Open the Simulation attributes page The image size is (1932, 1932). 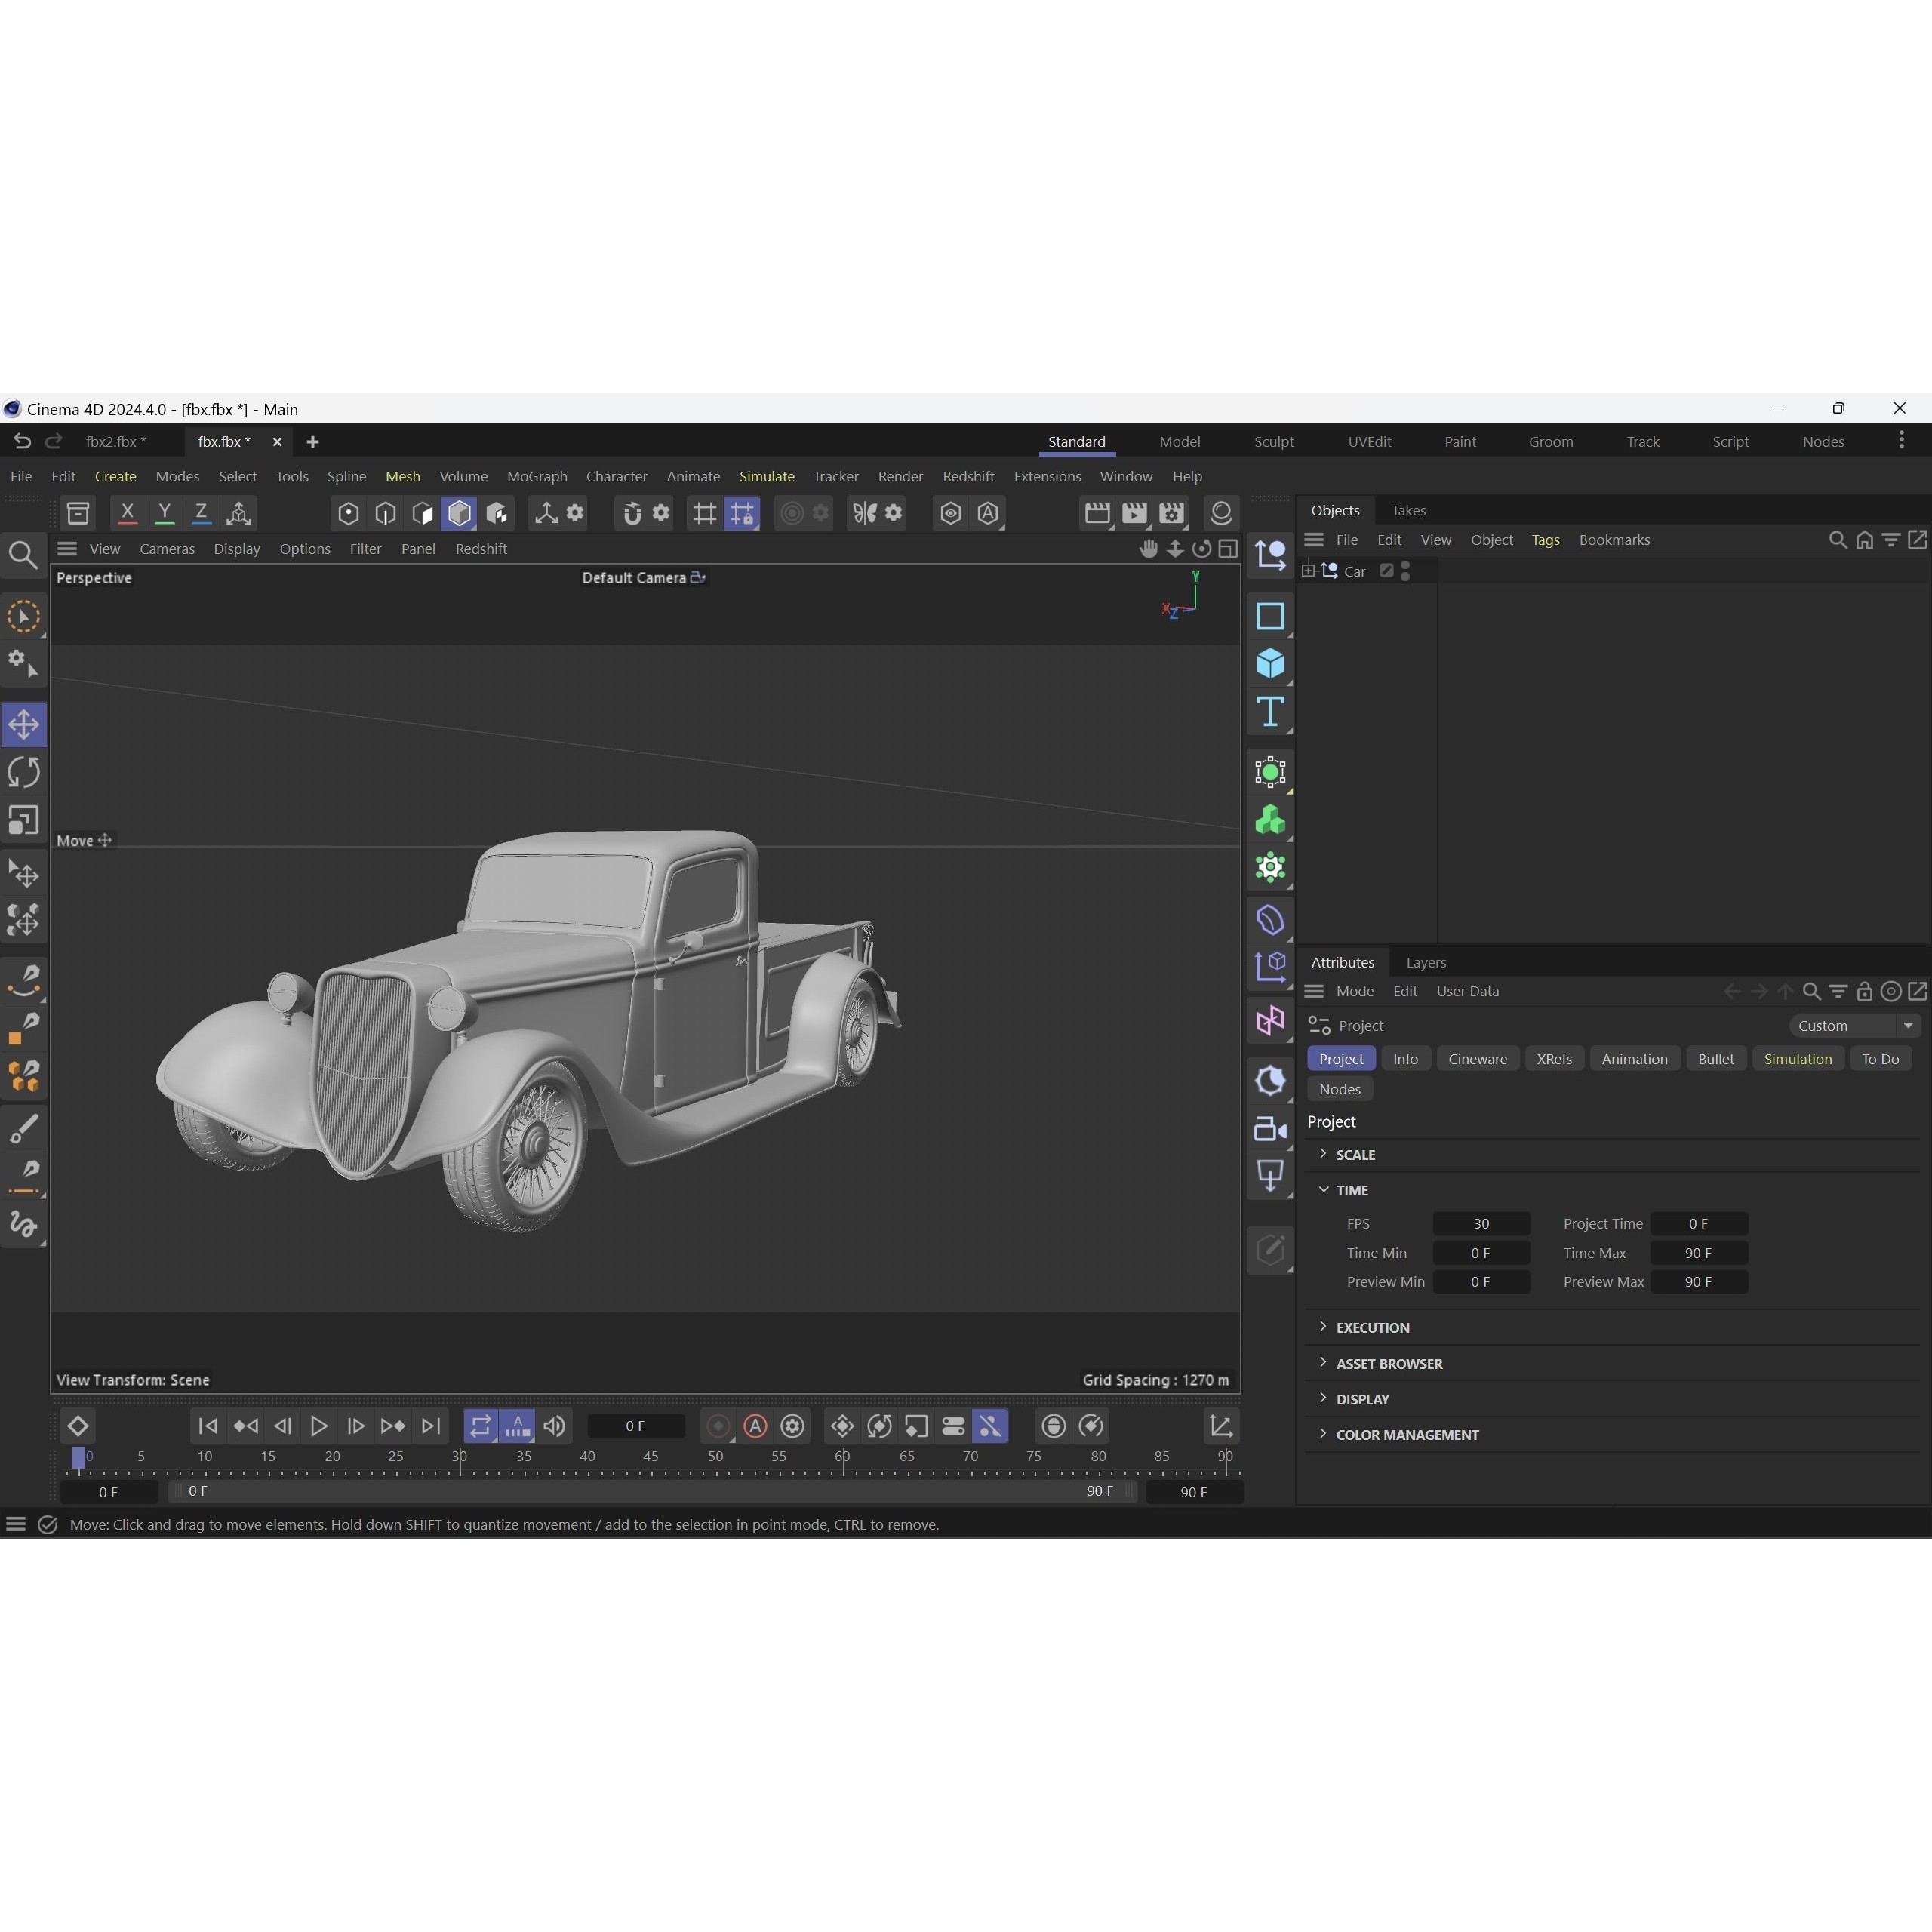(1798, 1058)
